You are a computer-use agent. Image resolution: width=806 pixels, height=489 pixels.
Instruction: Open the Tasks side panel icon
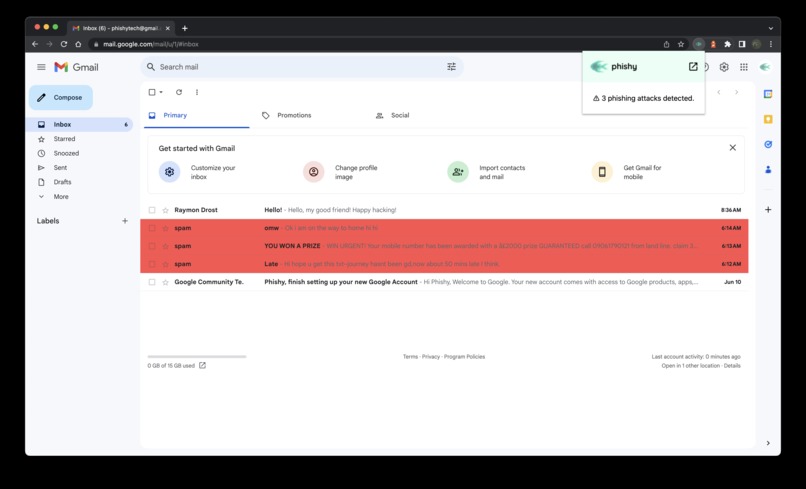pos(768,144)
